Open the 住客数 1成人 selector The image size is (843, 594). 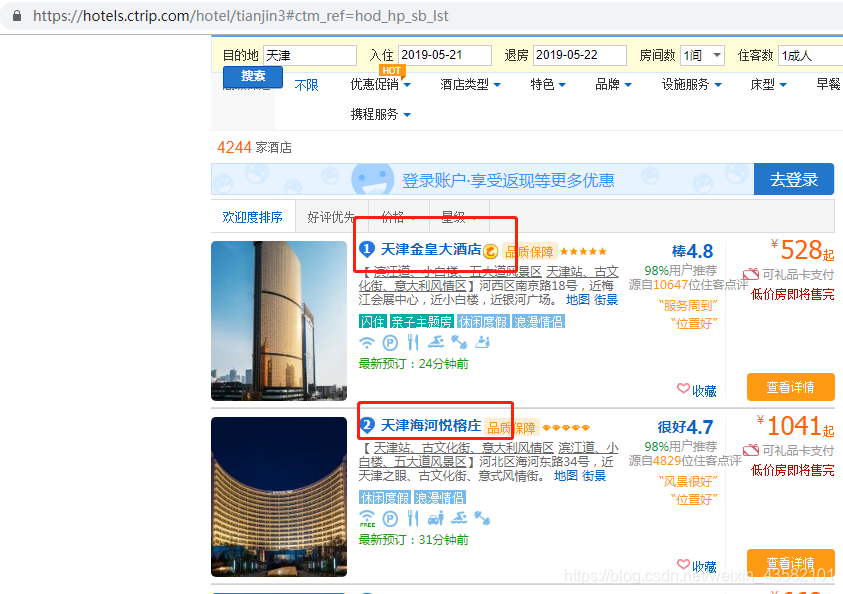pyautogui.click(x=810, y=55)
